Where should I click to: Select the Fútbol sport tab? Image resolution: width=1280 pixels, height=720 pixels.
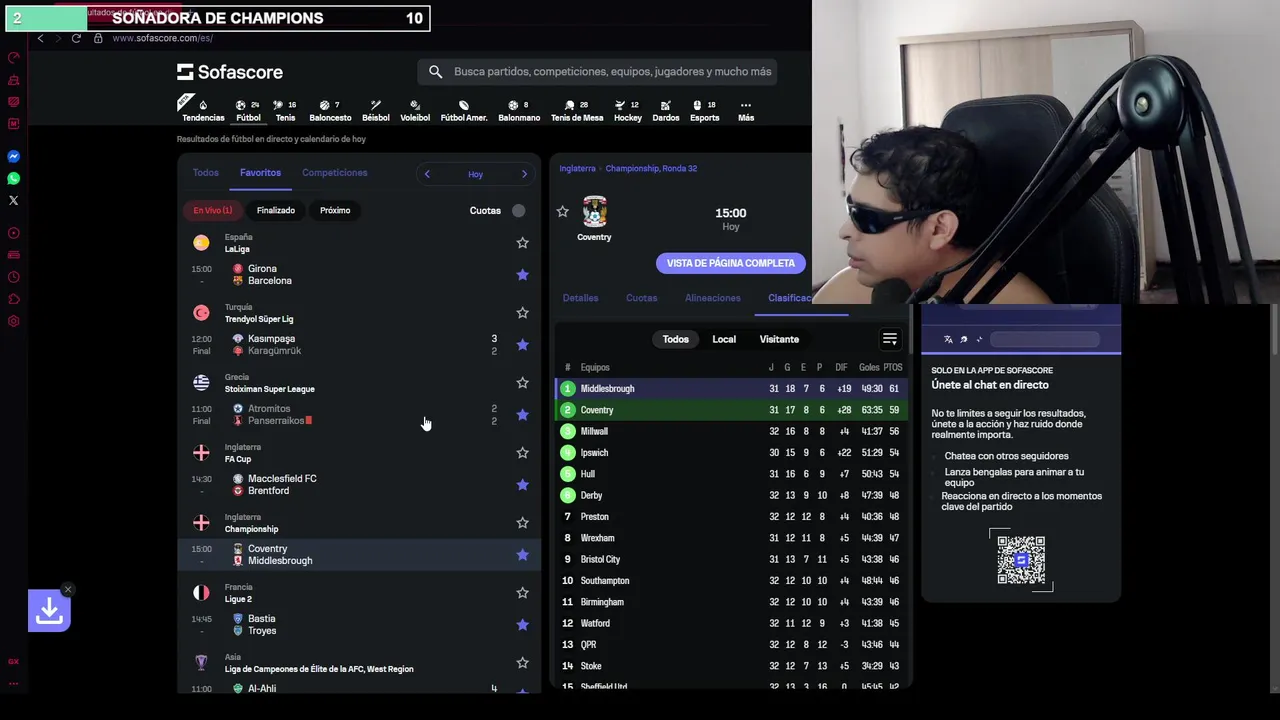click(x=248, y=110)
